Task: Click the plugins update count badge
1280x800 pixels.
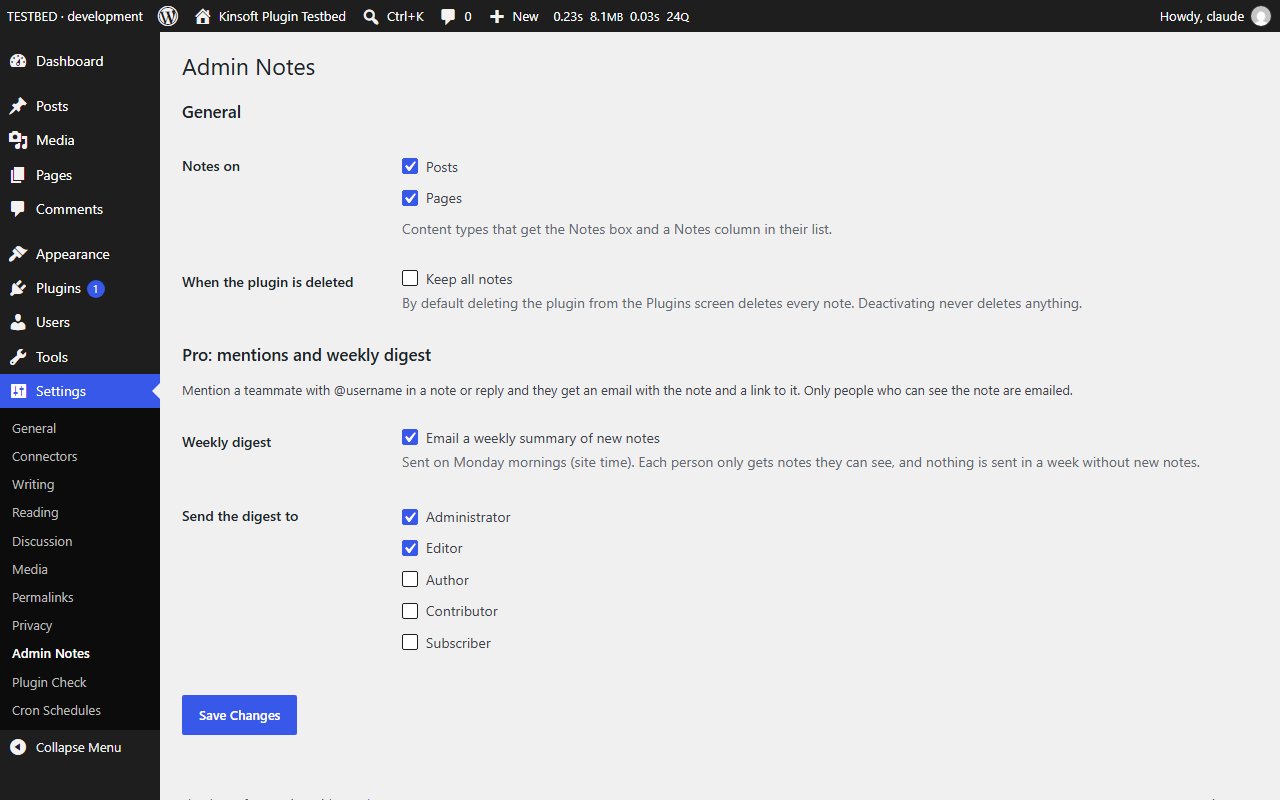Action: 96,289
